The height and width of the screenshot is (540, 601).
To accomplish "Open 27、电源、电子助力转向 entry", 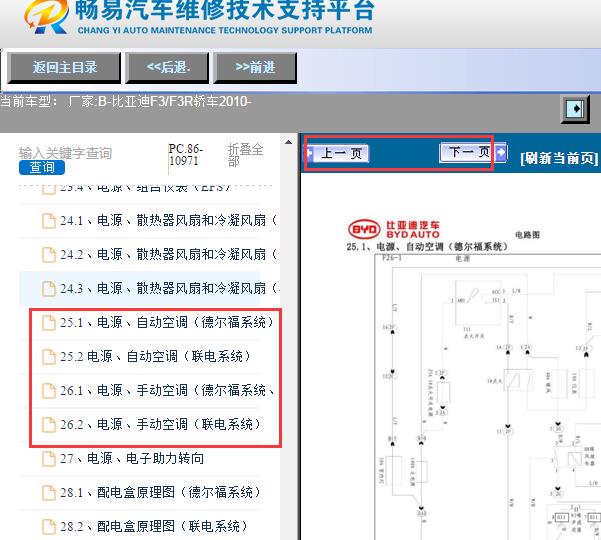I will [132, 458].
